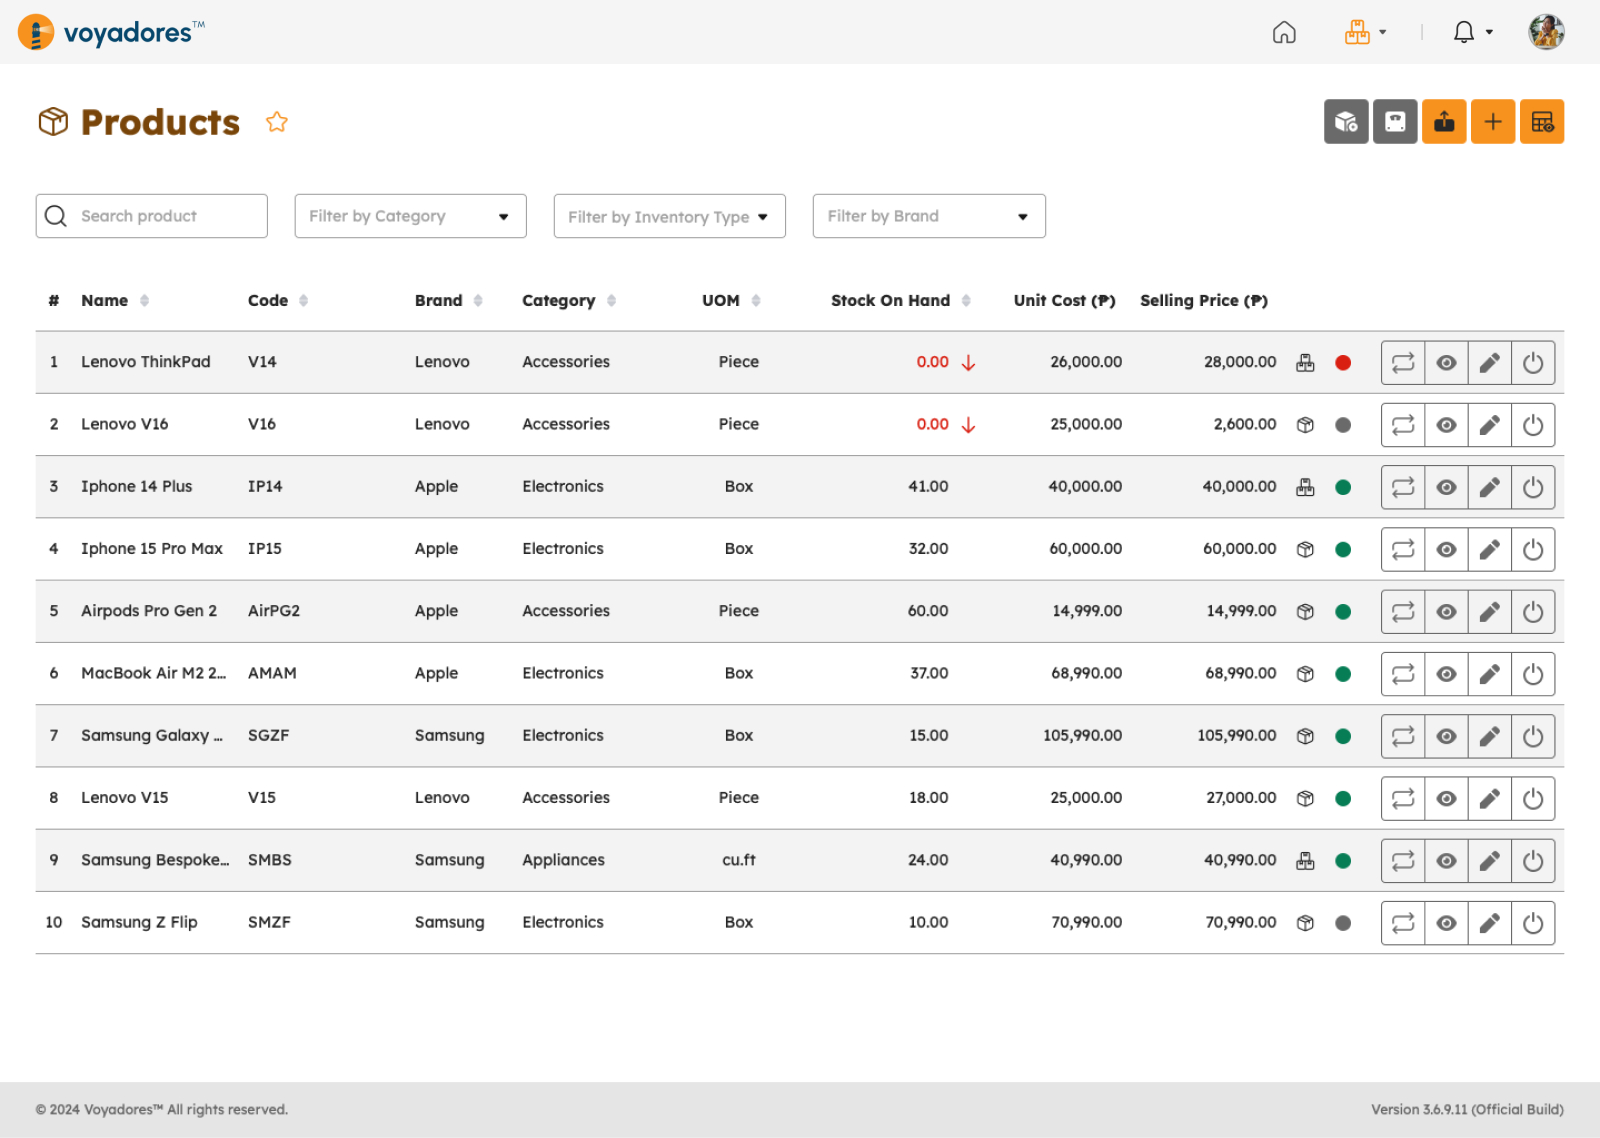Click the transfer icon for Airpods Pro Gen 2
Viewport: 1600px width, 1138px height.
1403,612
